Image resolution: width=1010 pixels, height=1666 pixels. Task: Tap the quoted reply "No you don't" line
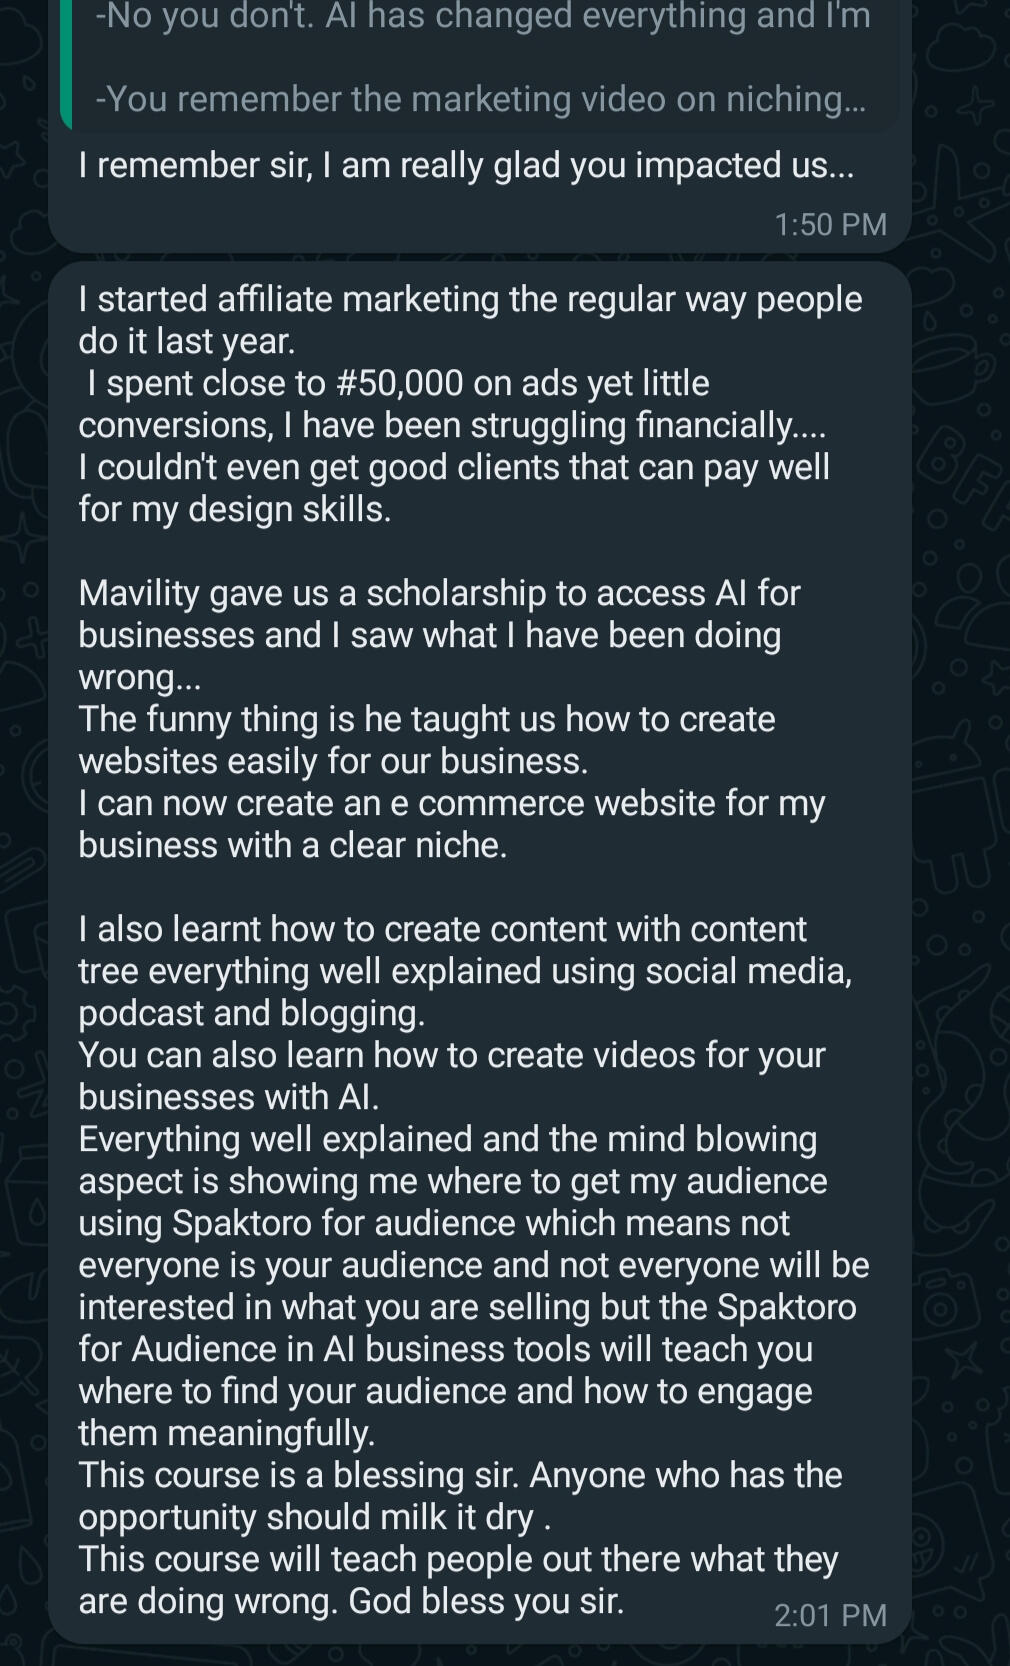pyautogui.click(x=482, y=16)
